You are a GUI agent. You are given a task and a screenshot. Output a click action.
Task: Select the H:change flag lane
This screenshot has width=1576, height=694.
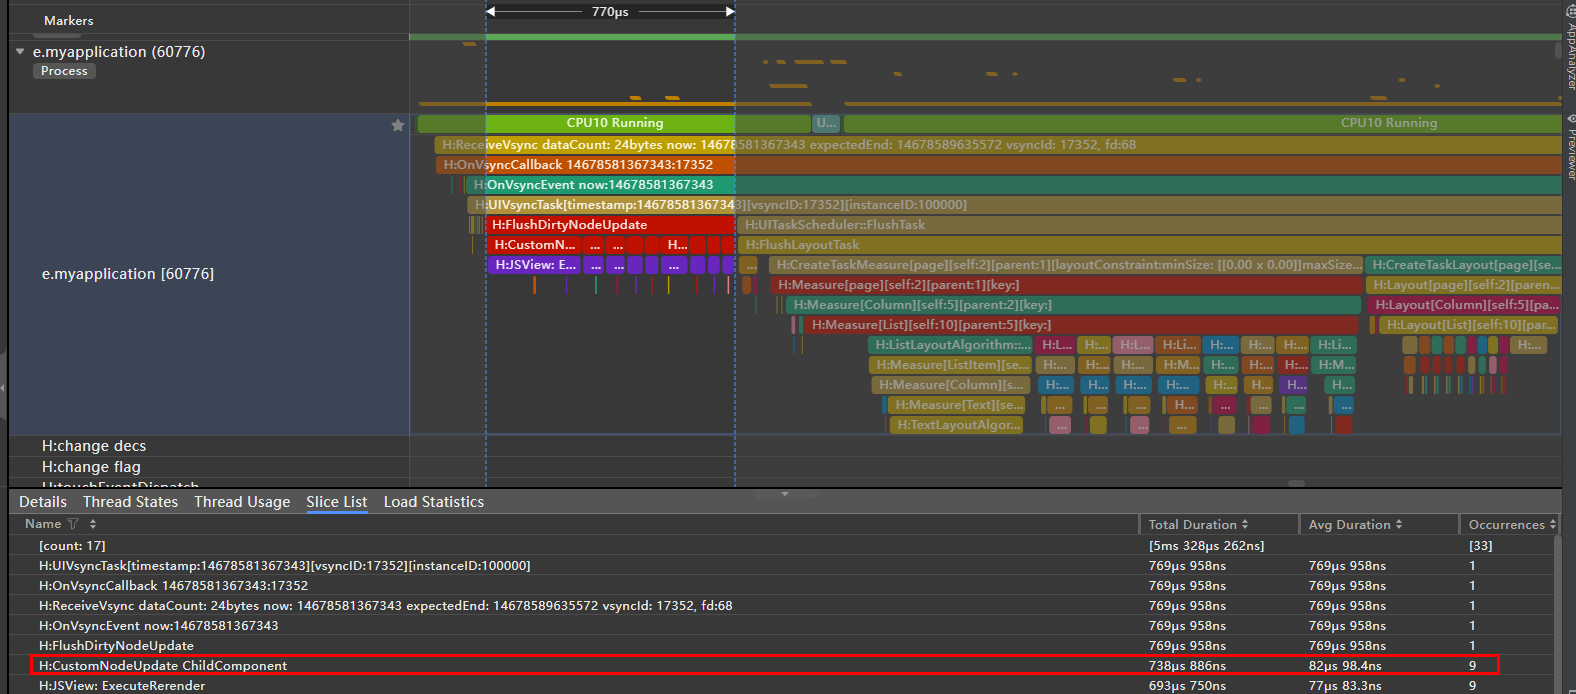tap(91, 467)
